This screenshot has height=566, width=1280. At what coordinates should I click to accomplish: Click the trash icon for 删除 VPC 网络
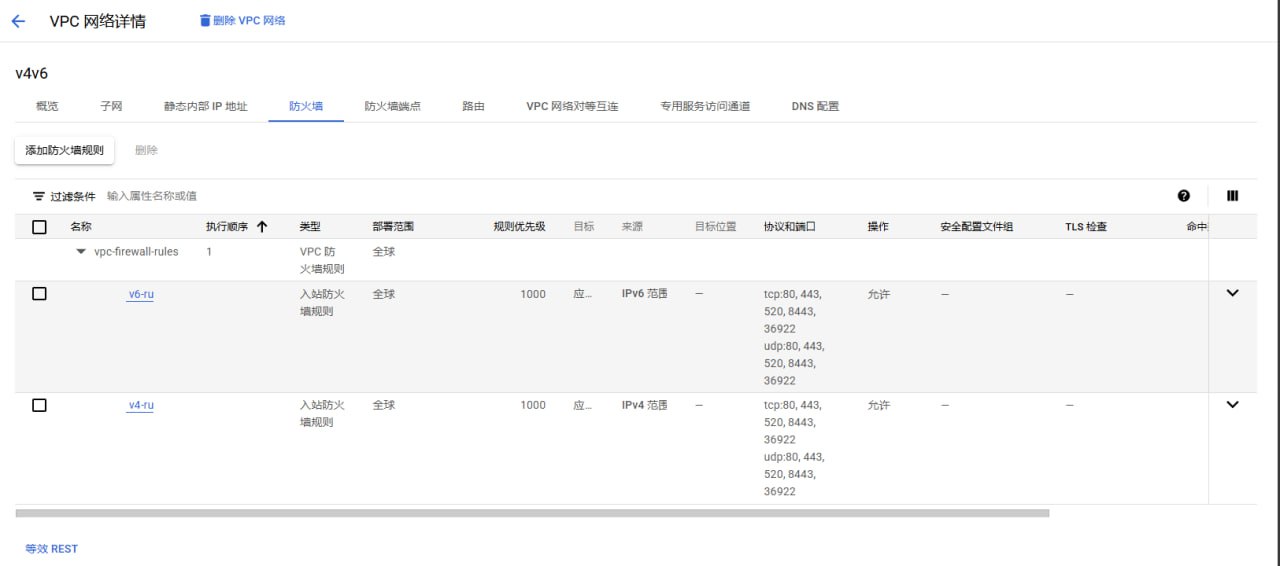click(x=205, y=20)
